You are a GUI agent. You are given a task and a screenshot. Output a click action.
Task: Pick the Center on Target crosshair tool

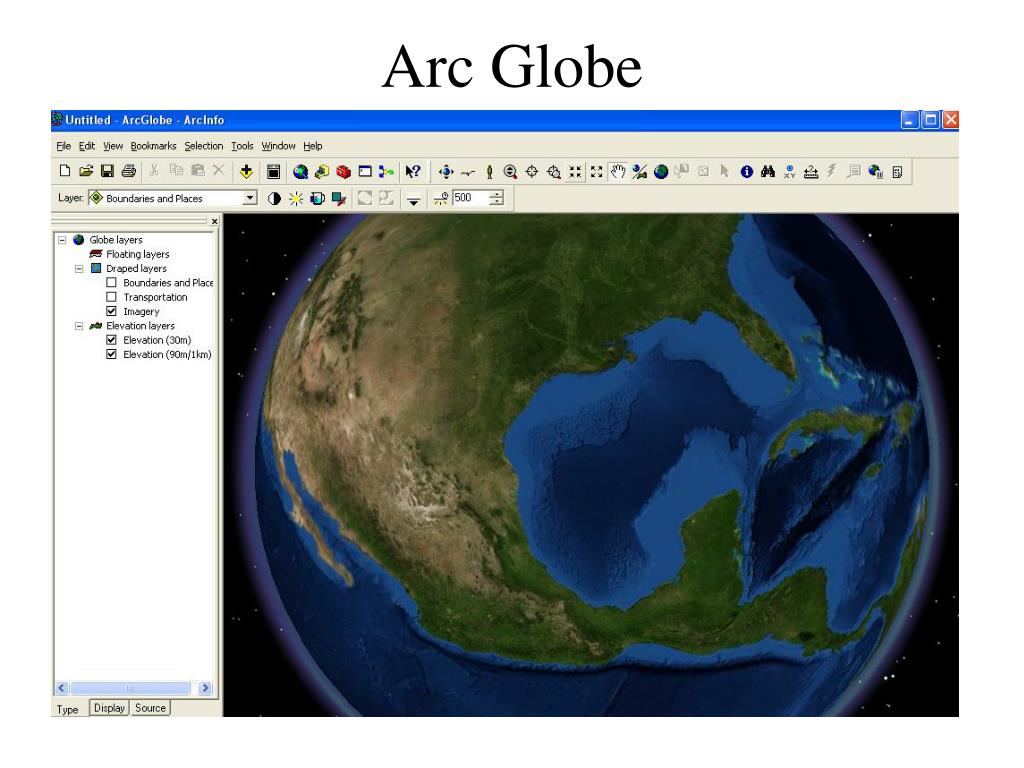532,172
